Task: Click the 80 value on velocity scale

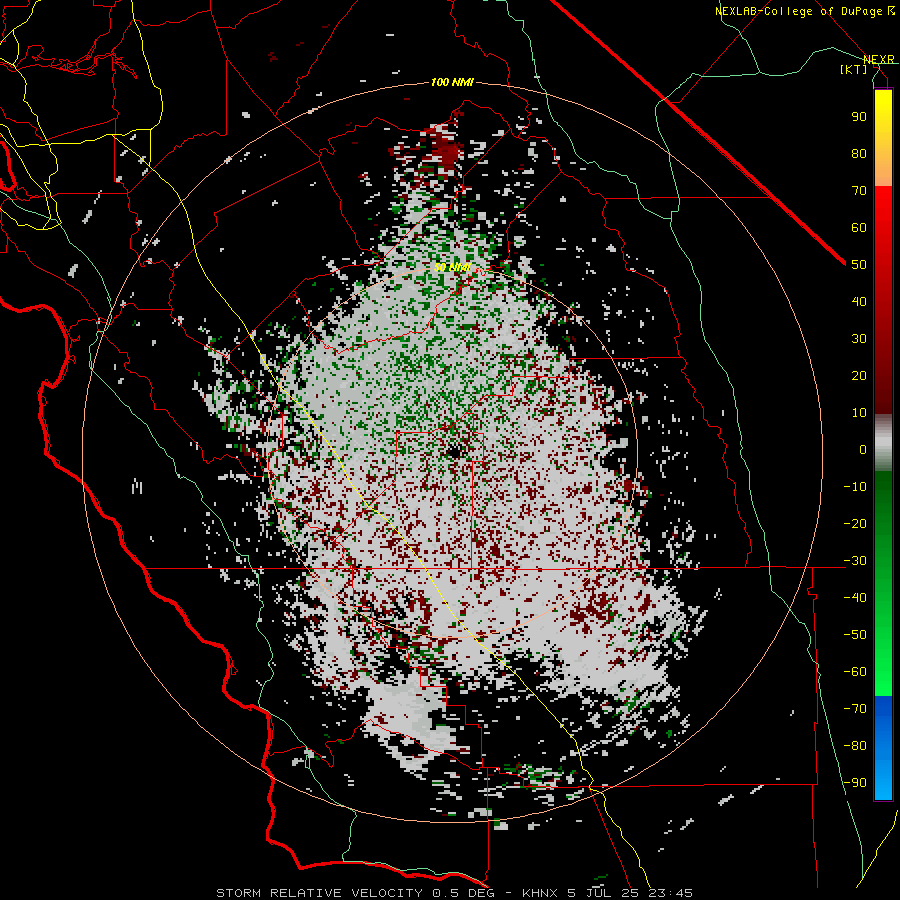Action: 859,153
